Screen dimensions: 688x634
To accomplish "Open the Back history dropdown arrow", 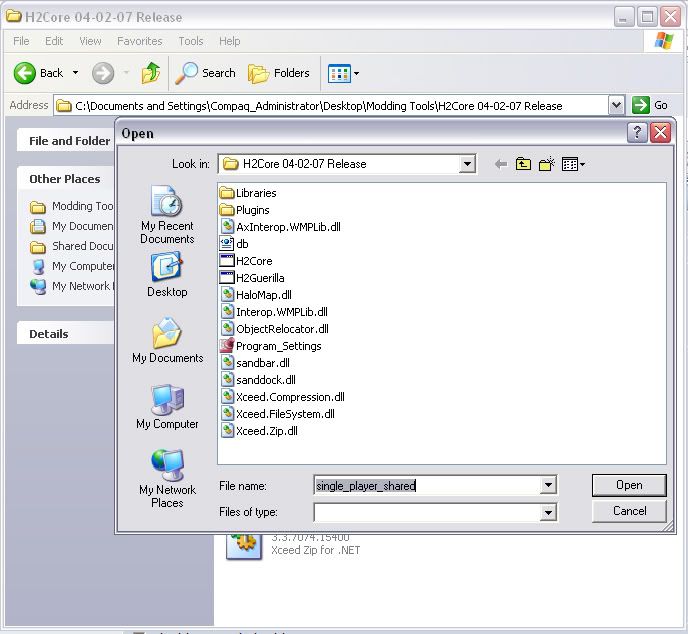I will tap(75, 73).
